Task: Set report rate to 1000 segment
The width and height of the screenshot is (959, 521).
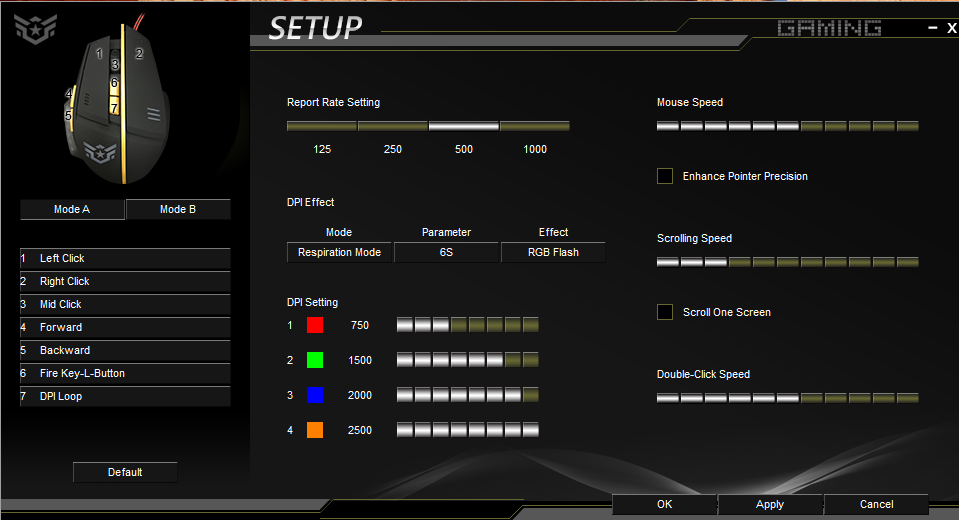Action: click(535, 126)
